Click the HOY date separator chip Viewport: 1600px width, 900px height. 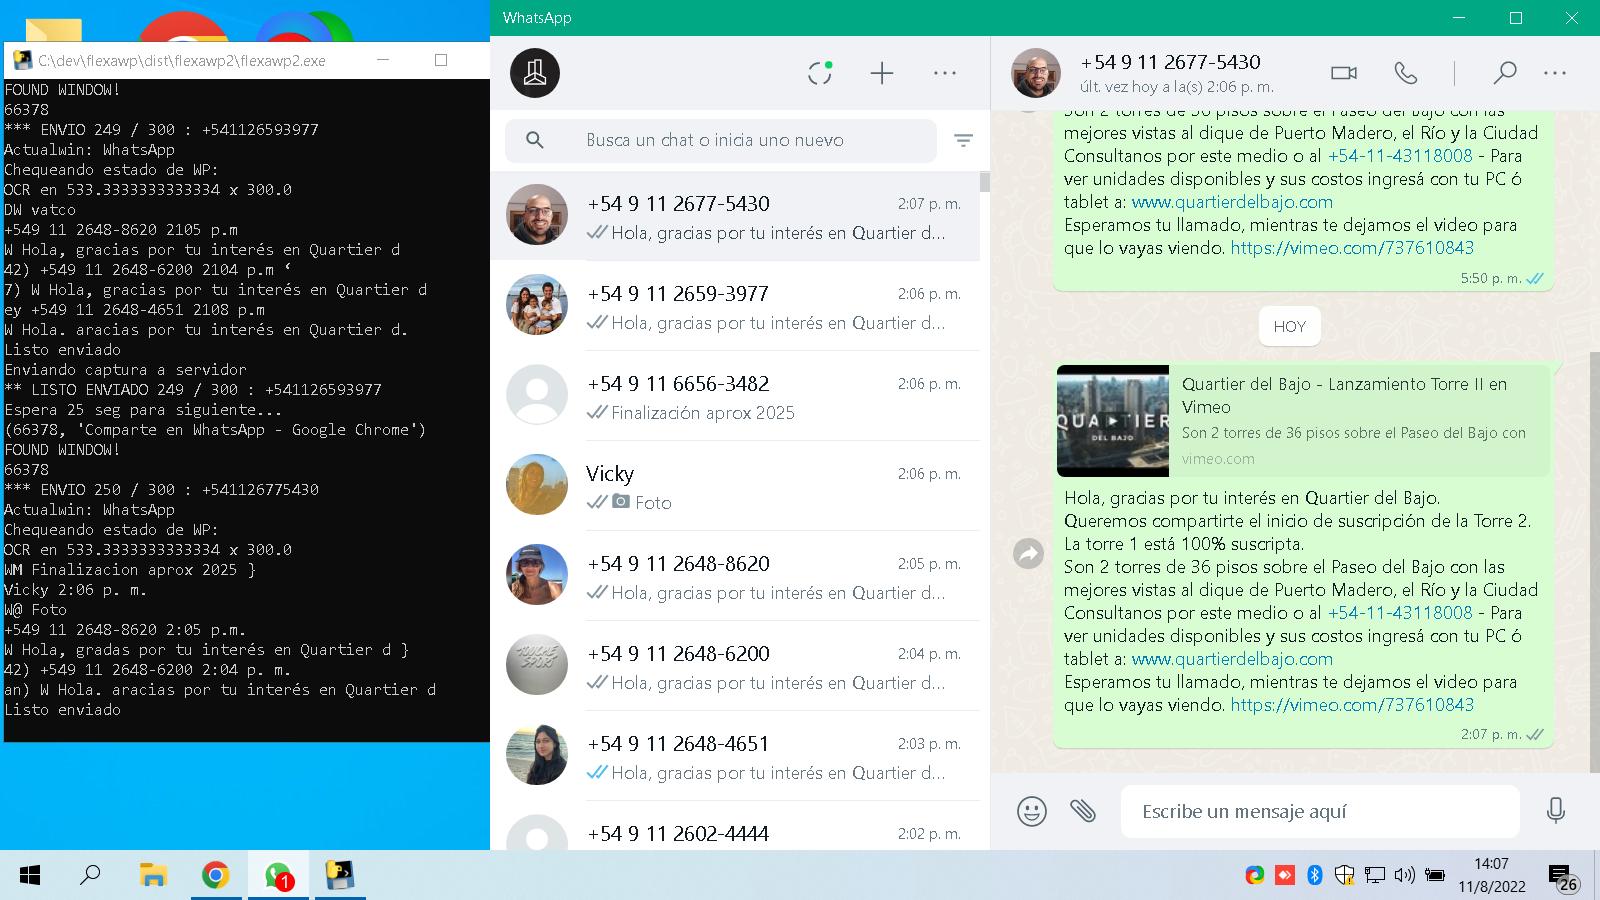[x=1289, y=326]
